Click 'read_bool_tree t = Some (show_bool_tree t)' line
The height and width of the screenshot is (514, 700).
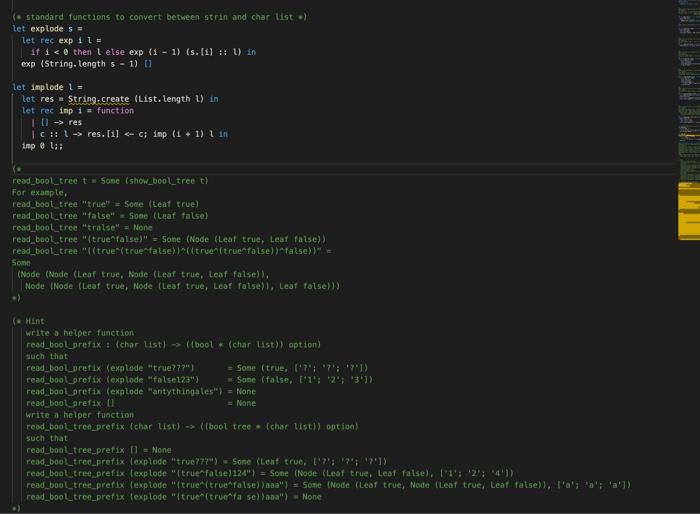tap(110, 181)
